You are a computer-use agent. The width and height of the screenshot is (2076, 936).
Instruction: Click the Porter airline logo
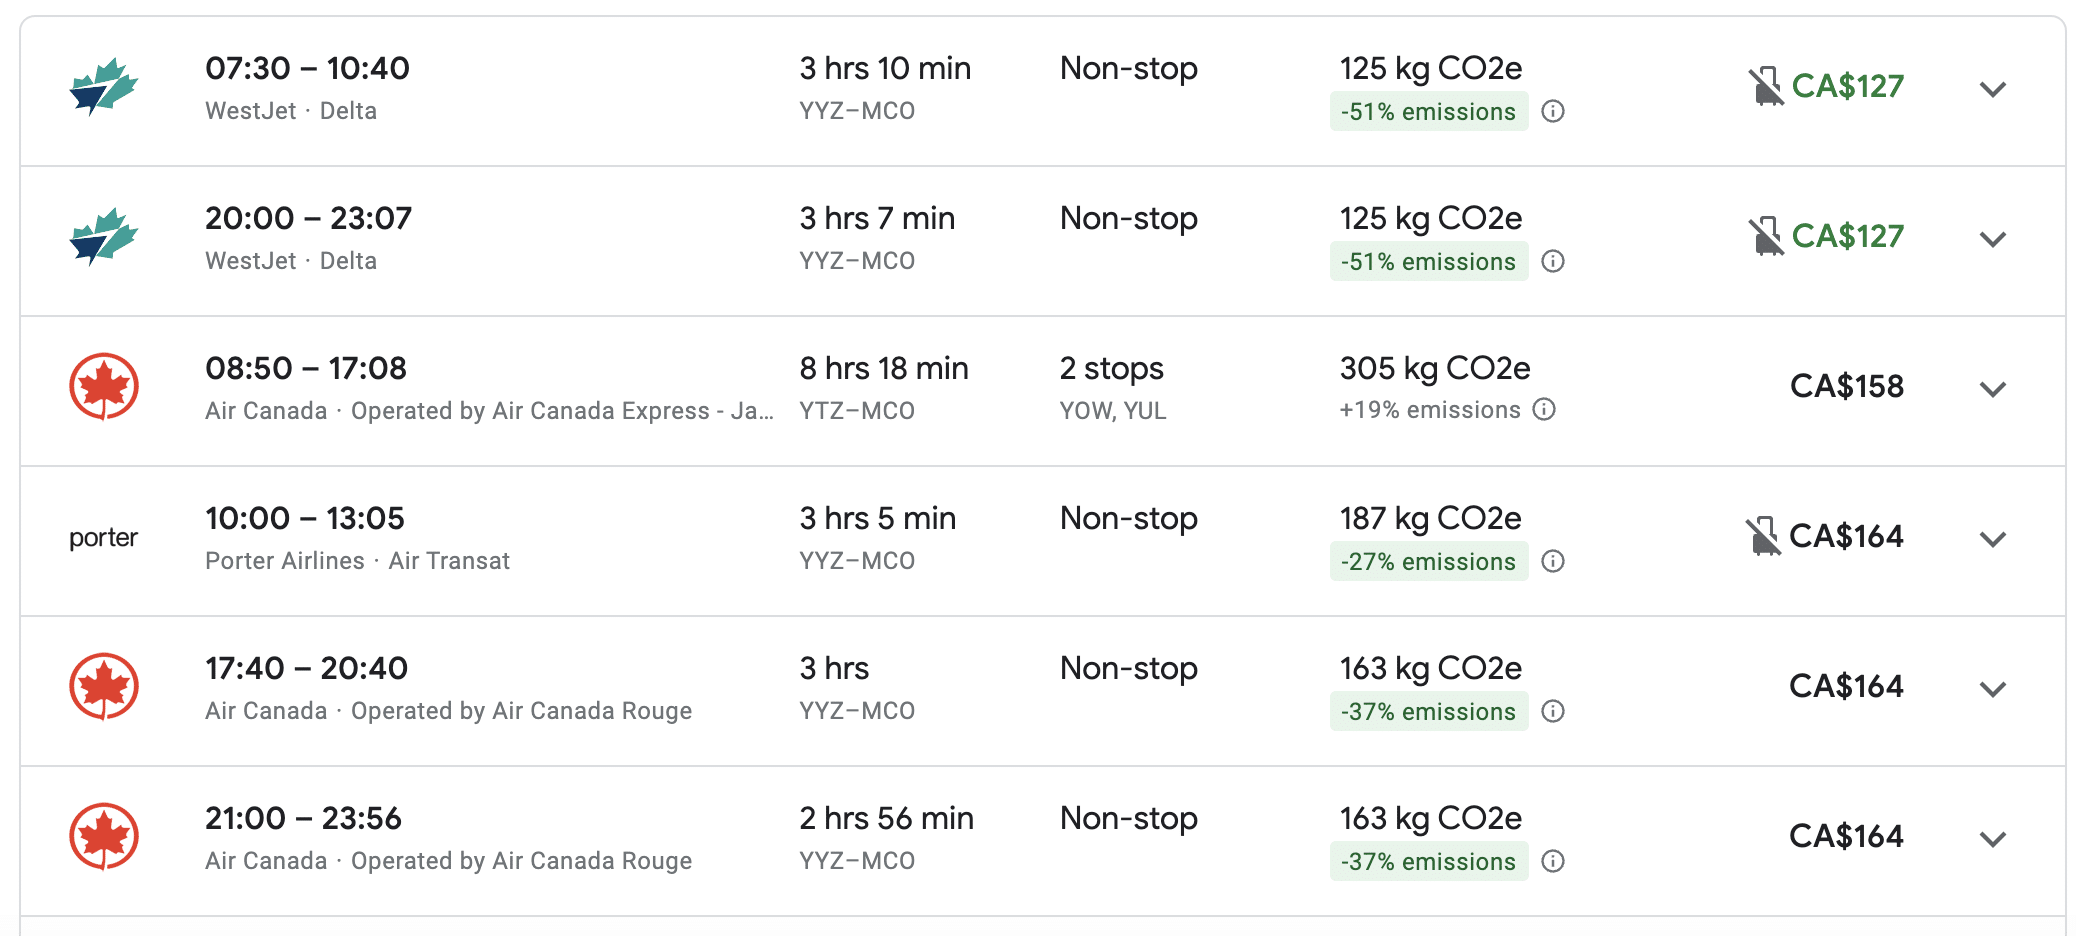[103, 538]
